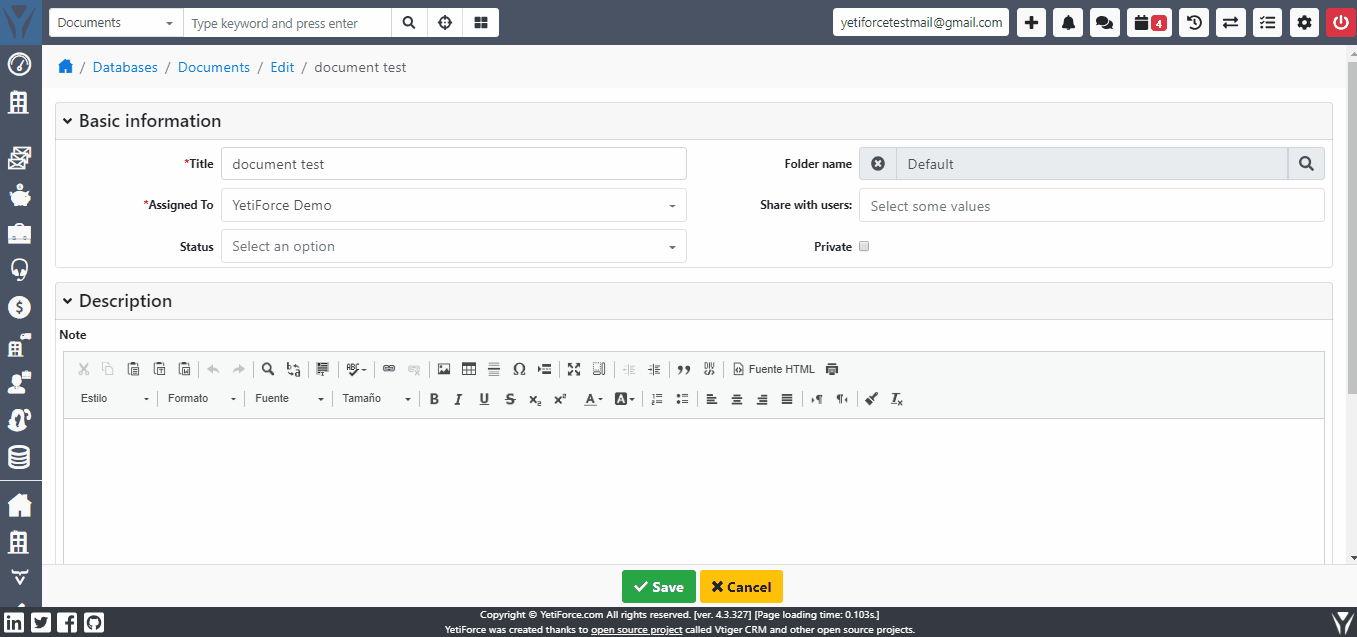This screenshot has height=637, width=1357.
Task: Click the briefcase sidebar icon
Action: click(x=19, y=234)
